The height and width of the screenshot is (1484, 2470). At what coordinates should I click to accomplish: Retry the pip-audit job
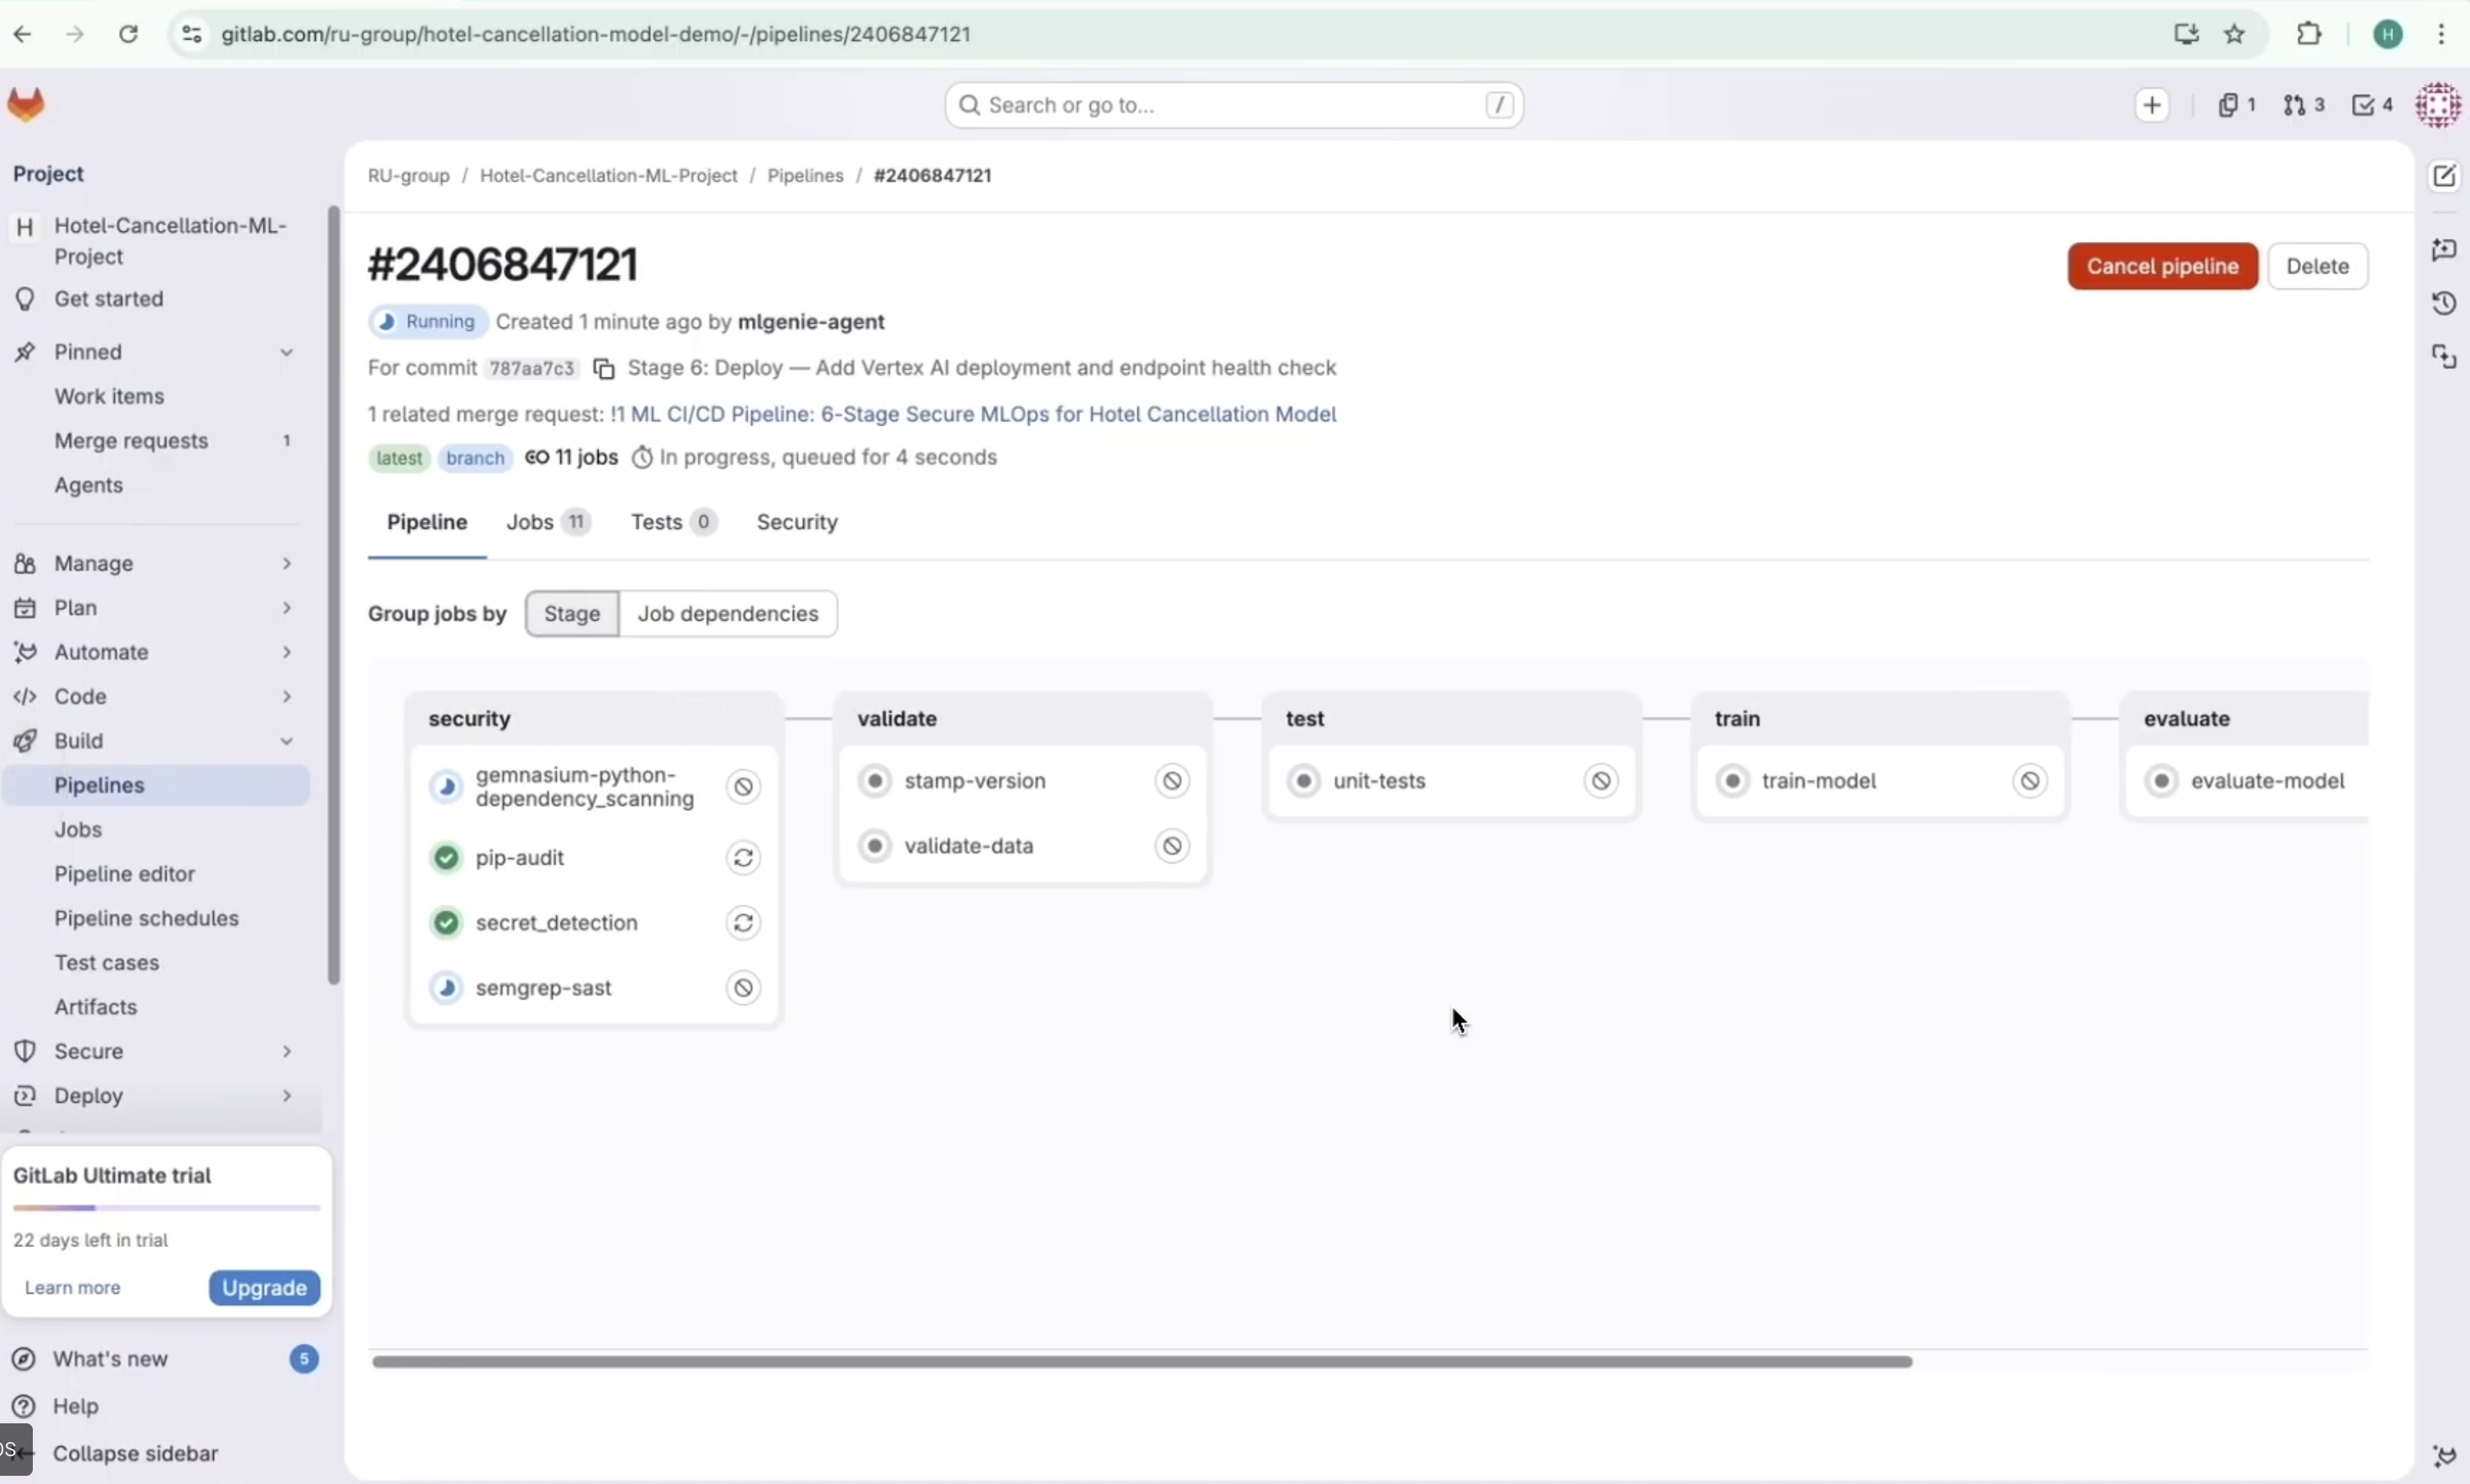click(743, 858)
